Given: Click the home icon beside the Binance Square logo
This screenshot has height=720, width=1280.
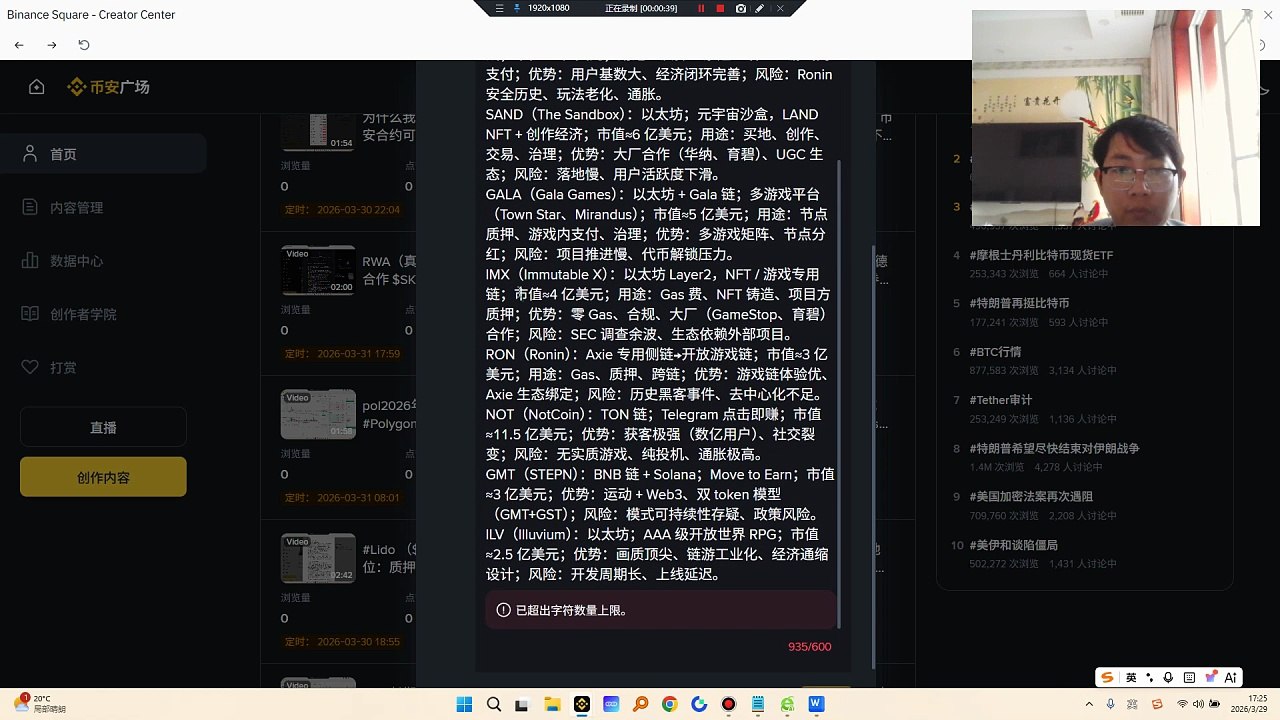Looking at the screenshot, I should tap(37, 87).
